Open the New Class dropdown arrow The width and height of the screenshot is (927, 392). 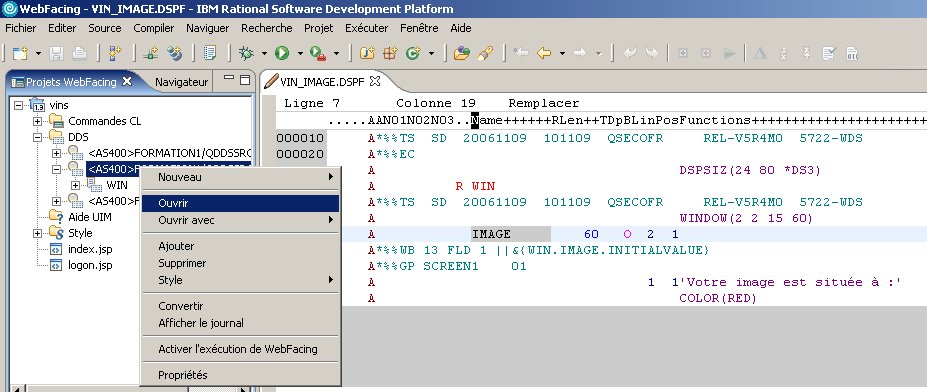431,53
